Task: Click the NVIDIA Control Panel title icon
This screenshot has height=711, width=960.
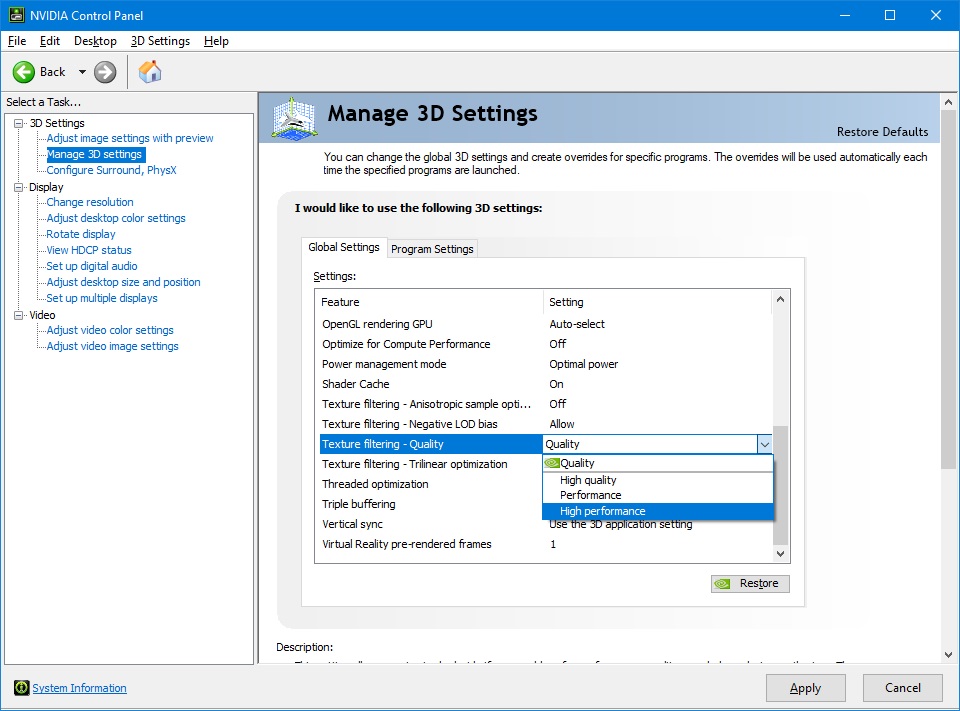Action: [x=16, y=15]
